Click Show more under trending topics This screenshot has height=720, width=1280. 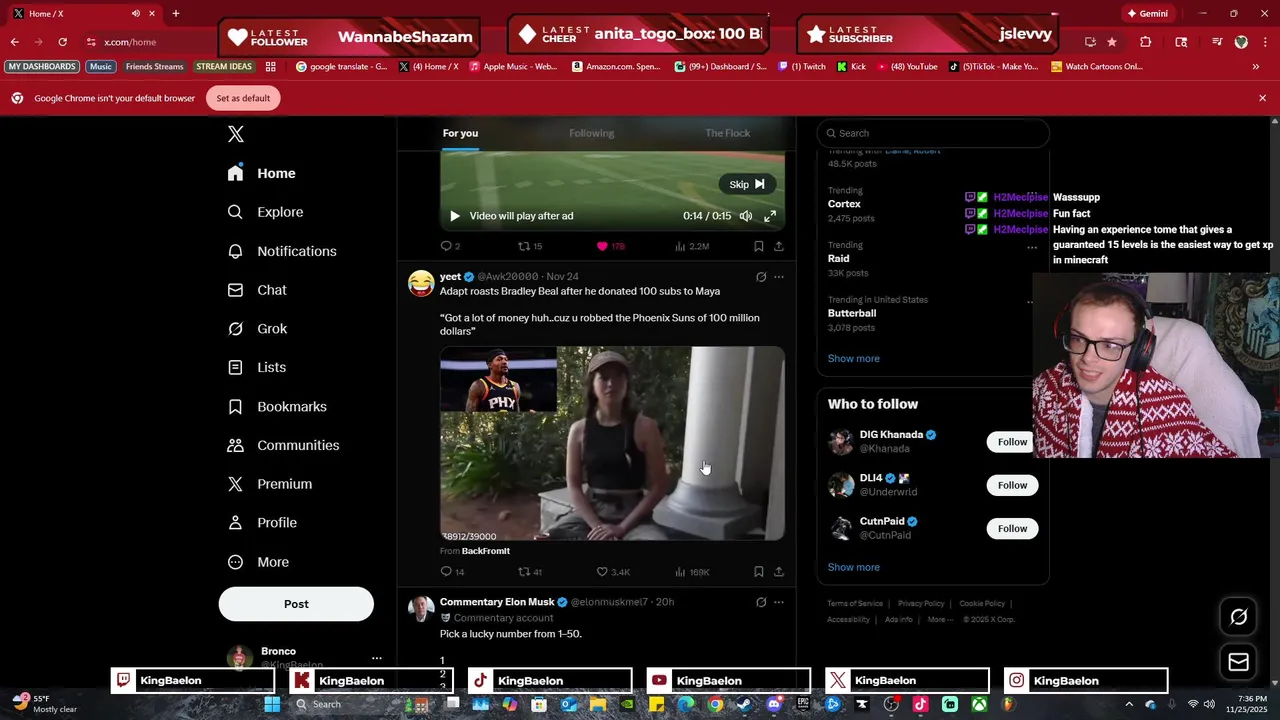tap(853, 358)
